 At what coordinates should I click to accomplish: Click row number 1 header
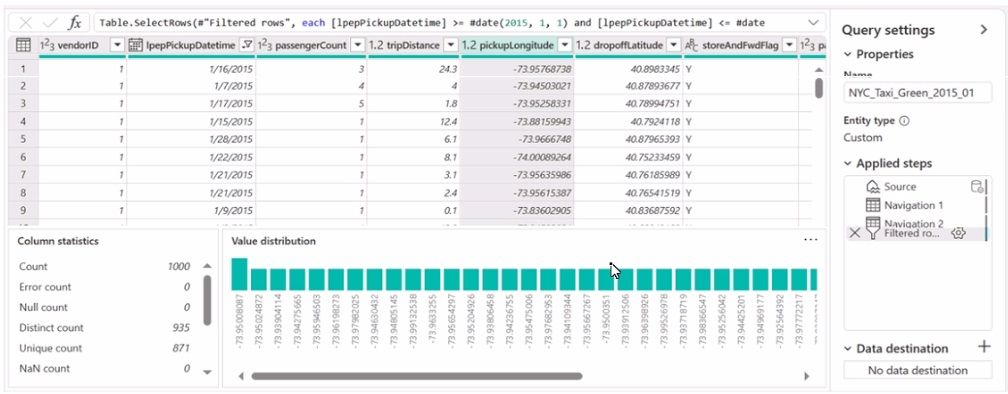tap(23, 69)
